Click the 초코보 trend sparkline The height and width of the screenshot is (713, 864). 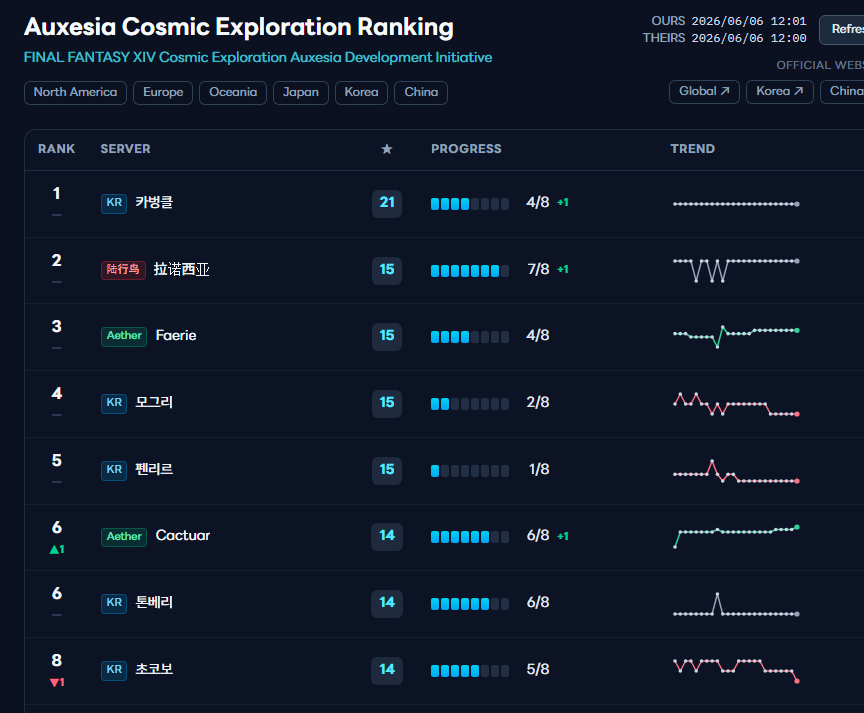click(736, 671)
